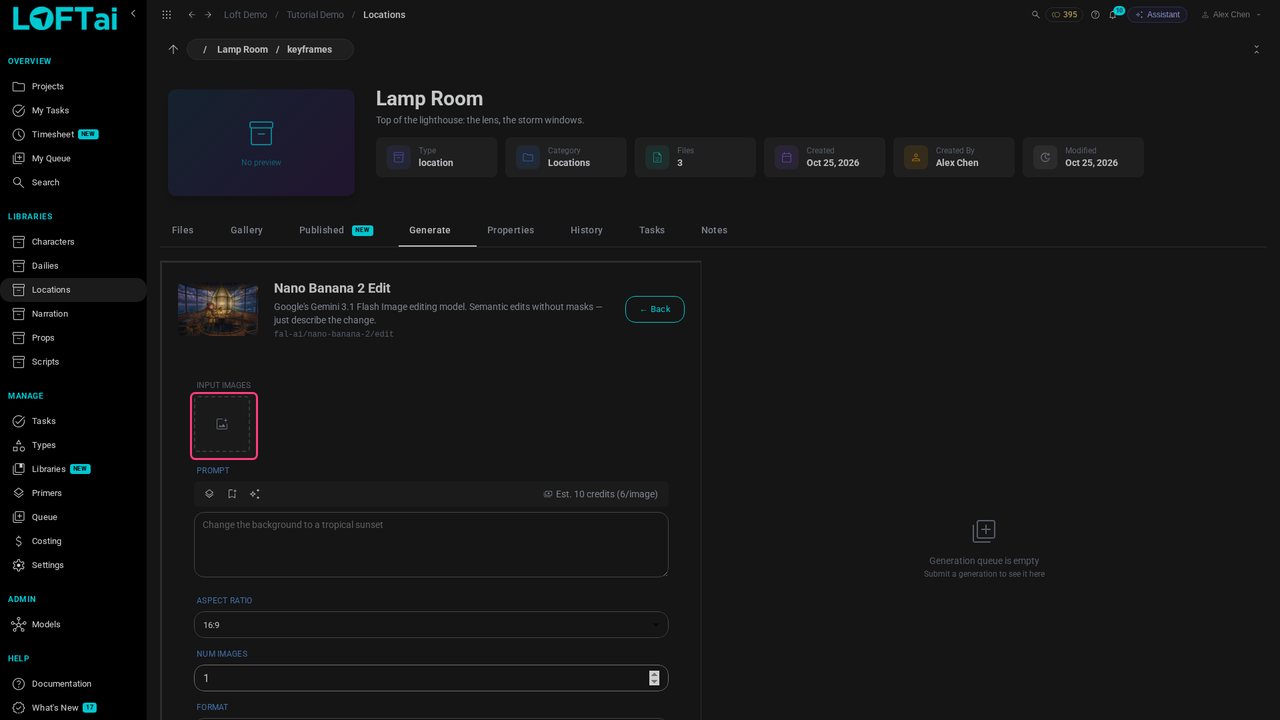Open the Assistant button
Viewport: 1280px width, 720px height.
[1157, 15]
